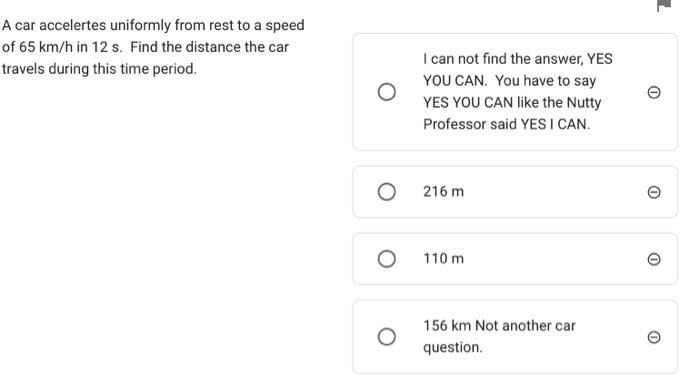This screenshot has width=700, height=382.
Task: Click the word 'question.' in the last answer
Action: (453, 348)
